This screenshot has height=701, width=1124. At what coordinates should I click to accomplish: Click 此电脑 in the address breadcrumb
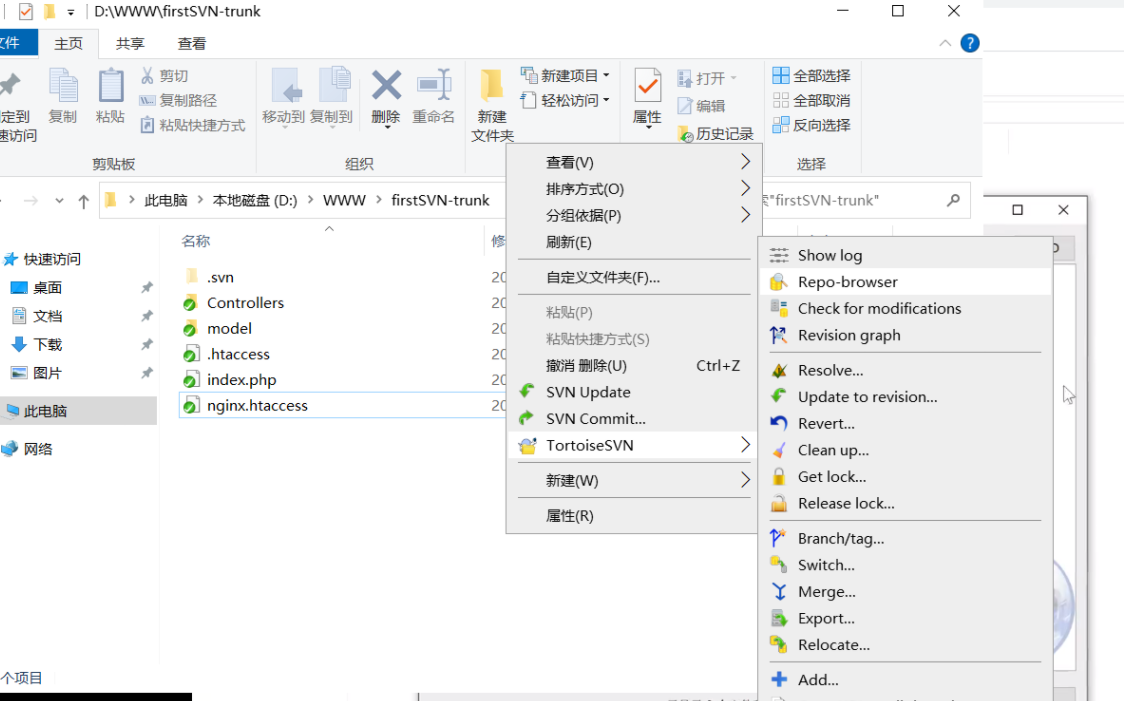[166, 200]
